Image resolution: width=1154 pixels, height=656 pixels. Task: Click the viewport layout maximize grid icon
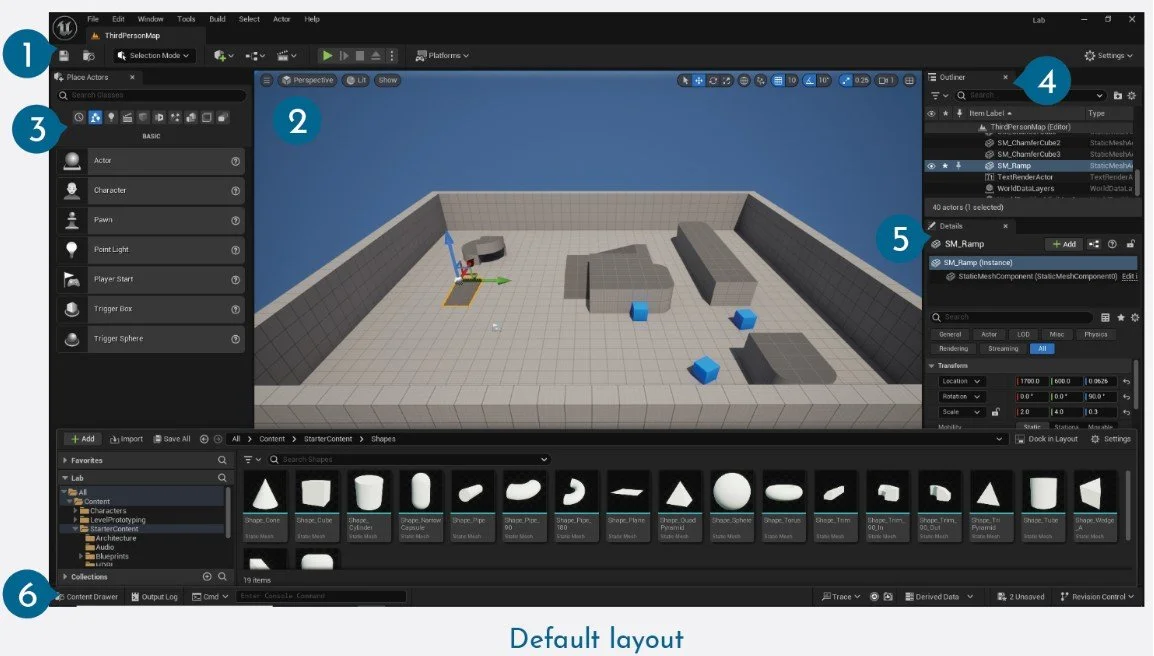(x=910, y=80)
